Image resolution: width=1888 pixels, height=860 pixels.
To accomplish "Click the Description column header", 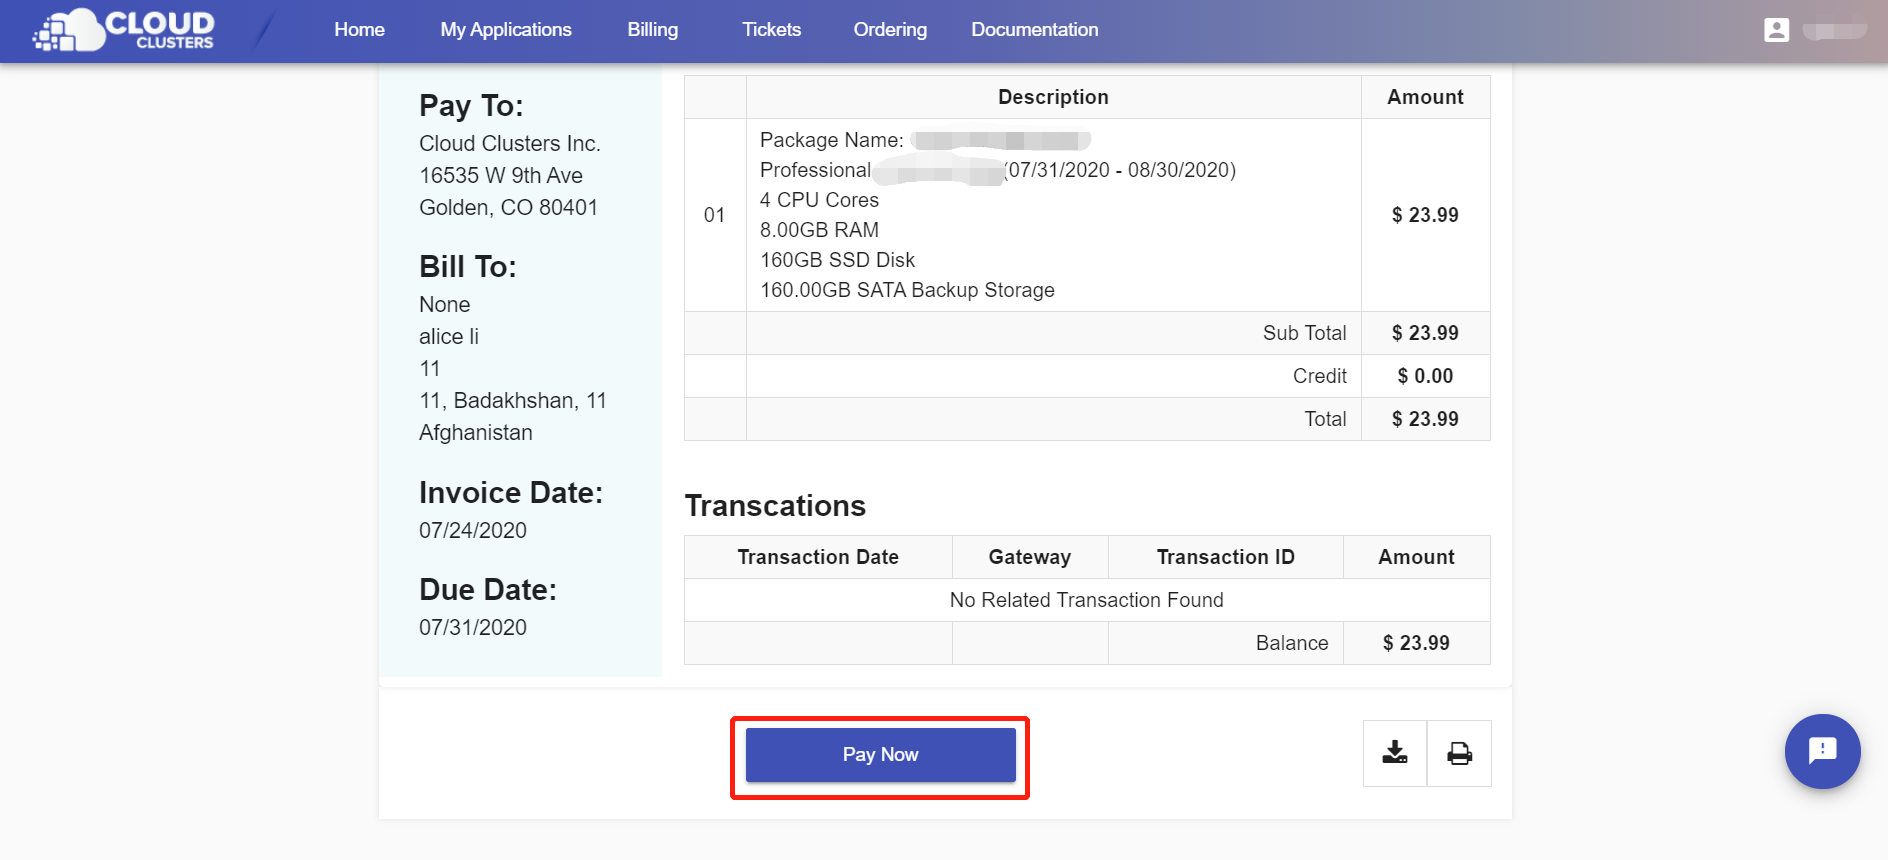I will coord(1053,97).
